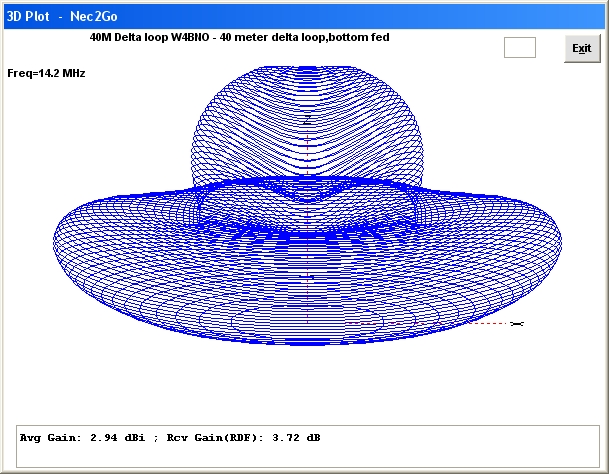This screenshot has height=474, width=609.
Task: Click the Z axis label on plot
Action: pyautogui.click(x=308, y=120)
